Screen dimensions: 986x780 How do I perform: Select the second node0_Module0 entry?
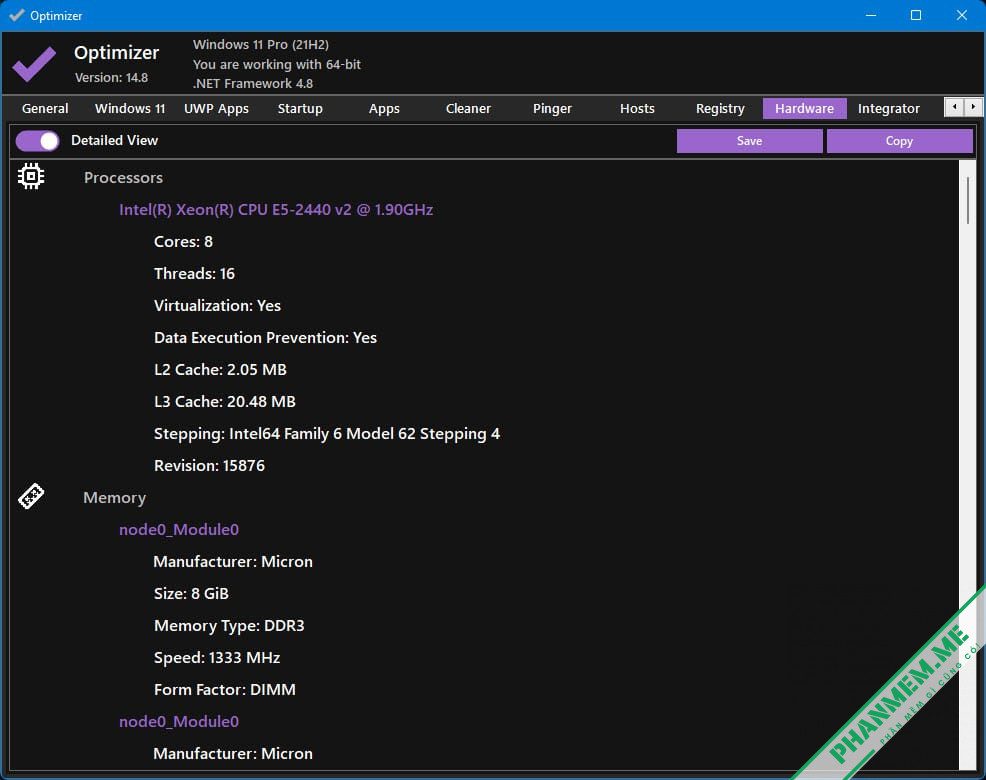pos(179,722)
